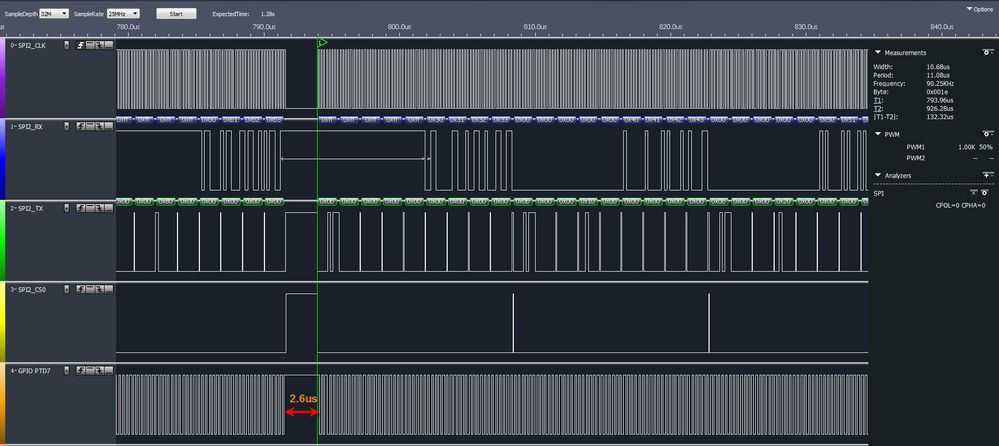Select the T1 timing marker label
Image resolution: width=999 pixels, height=446 pixels.
877,100
